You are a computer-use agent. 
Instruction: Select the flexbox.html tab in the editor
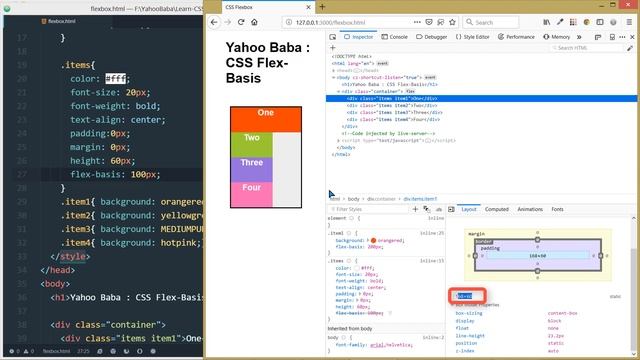tap(58, 21)
